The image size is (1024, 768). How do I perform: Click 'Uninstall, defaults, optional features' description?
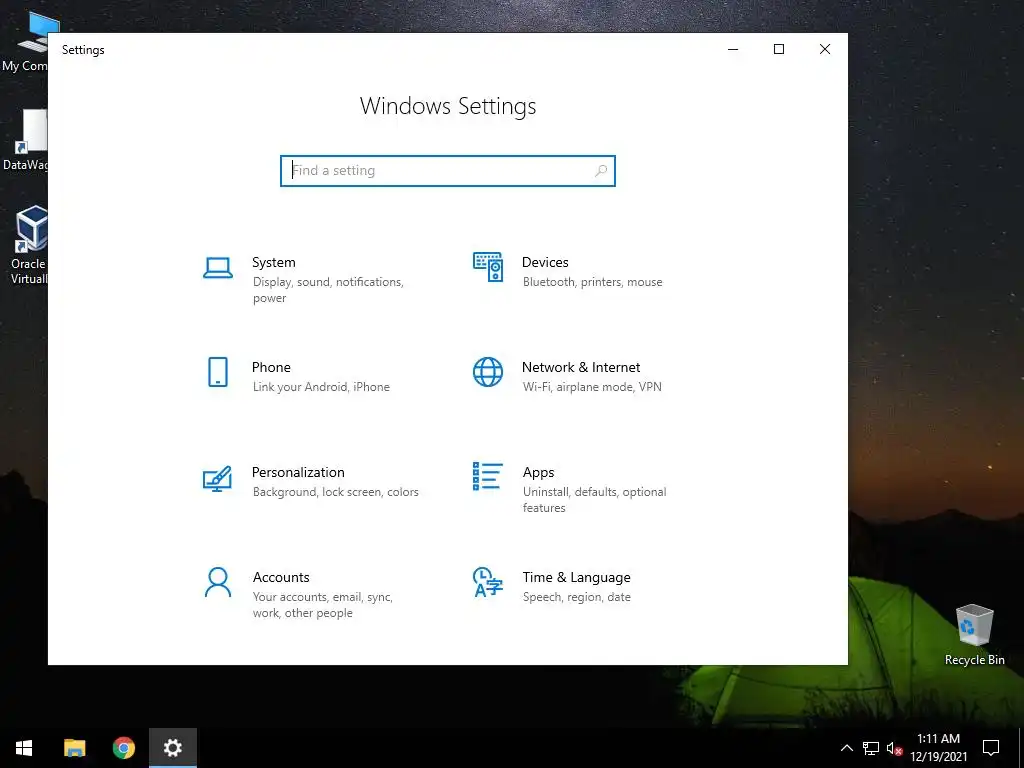click(x=594, y=500)
